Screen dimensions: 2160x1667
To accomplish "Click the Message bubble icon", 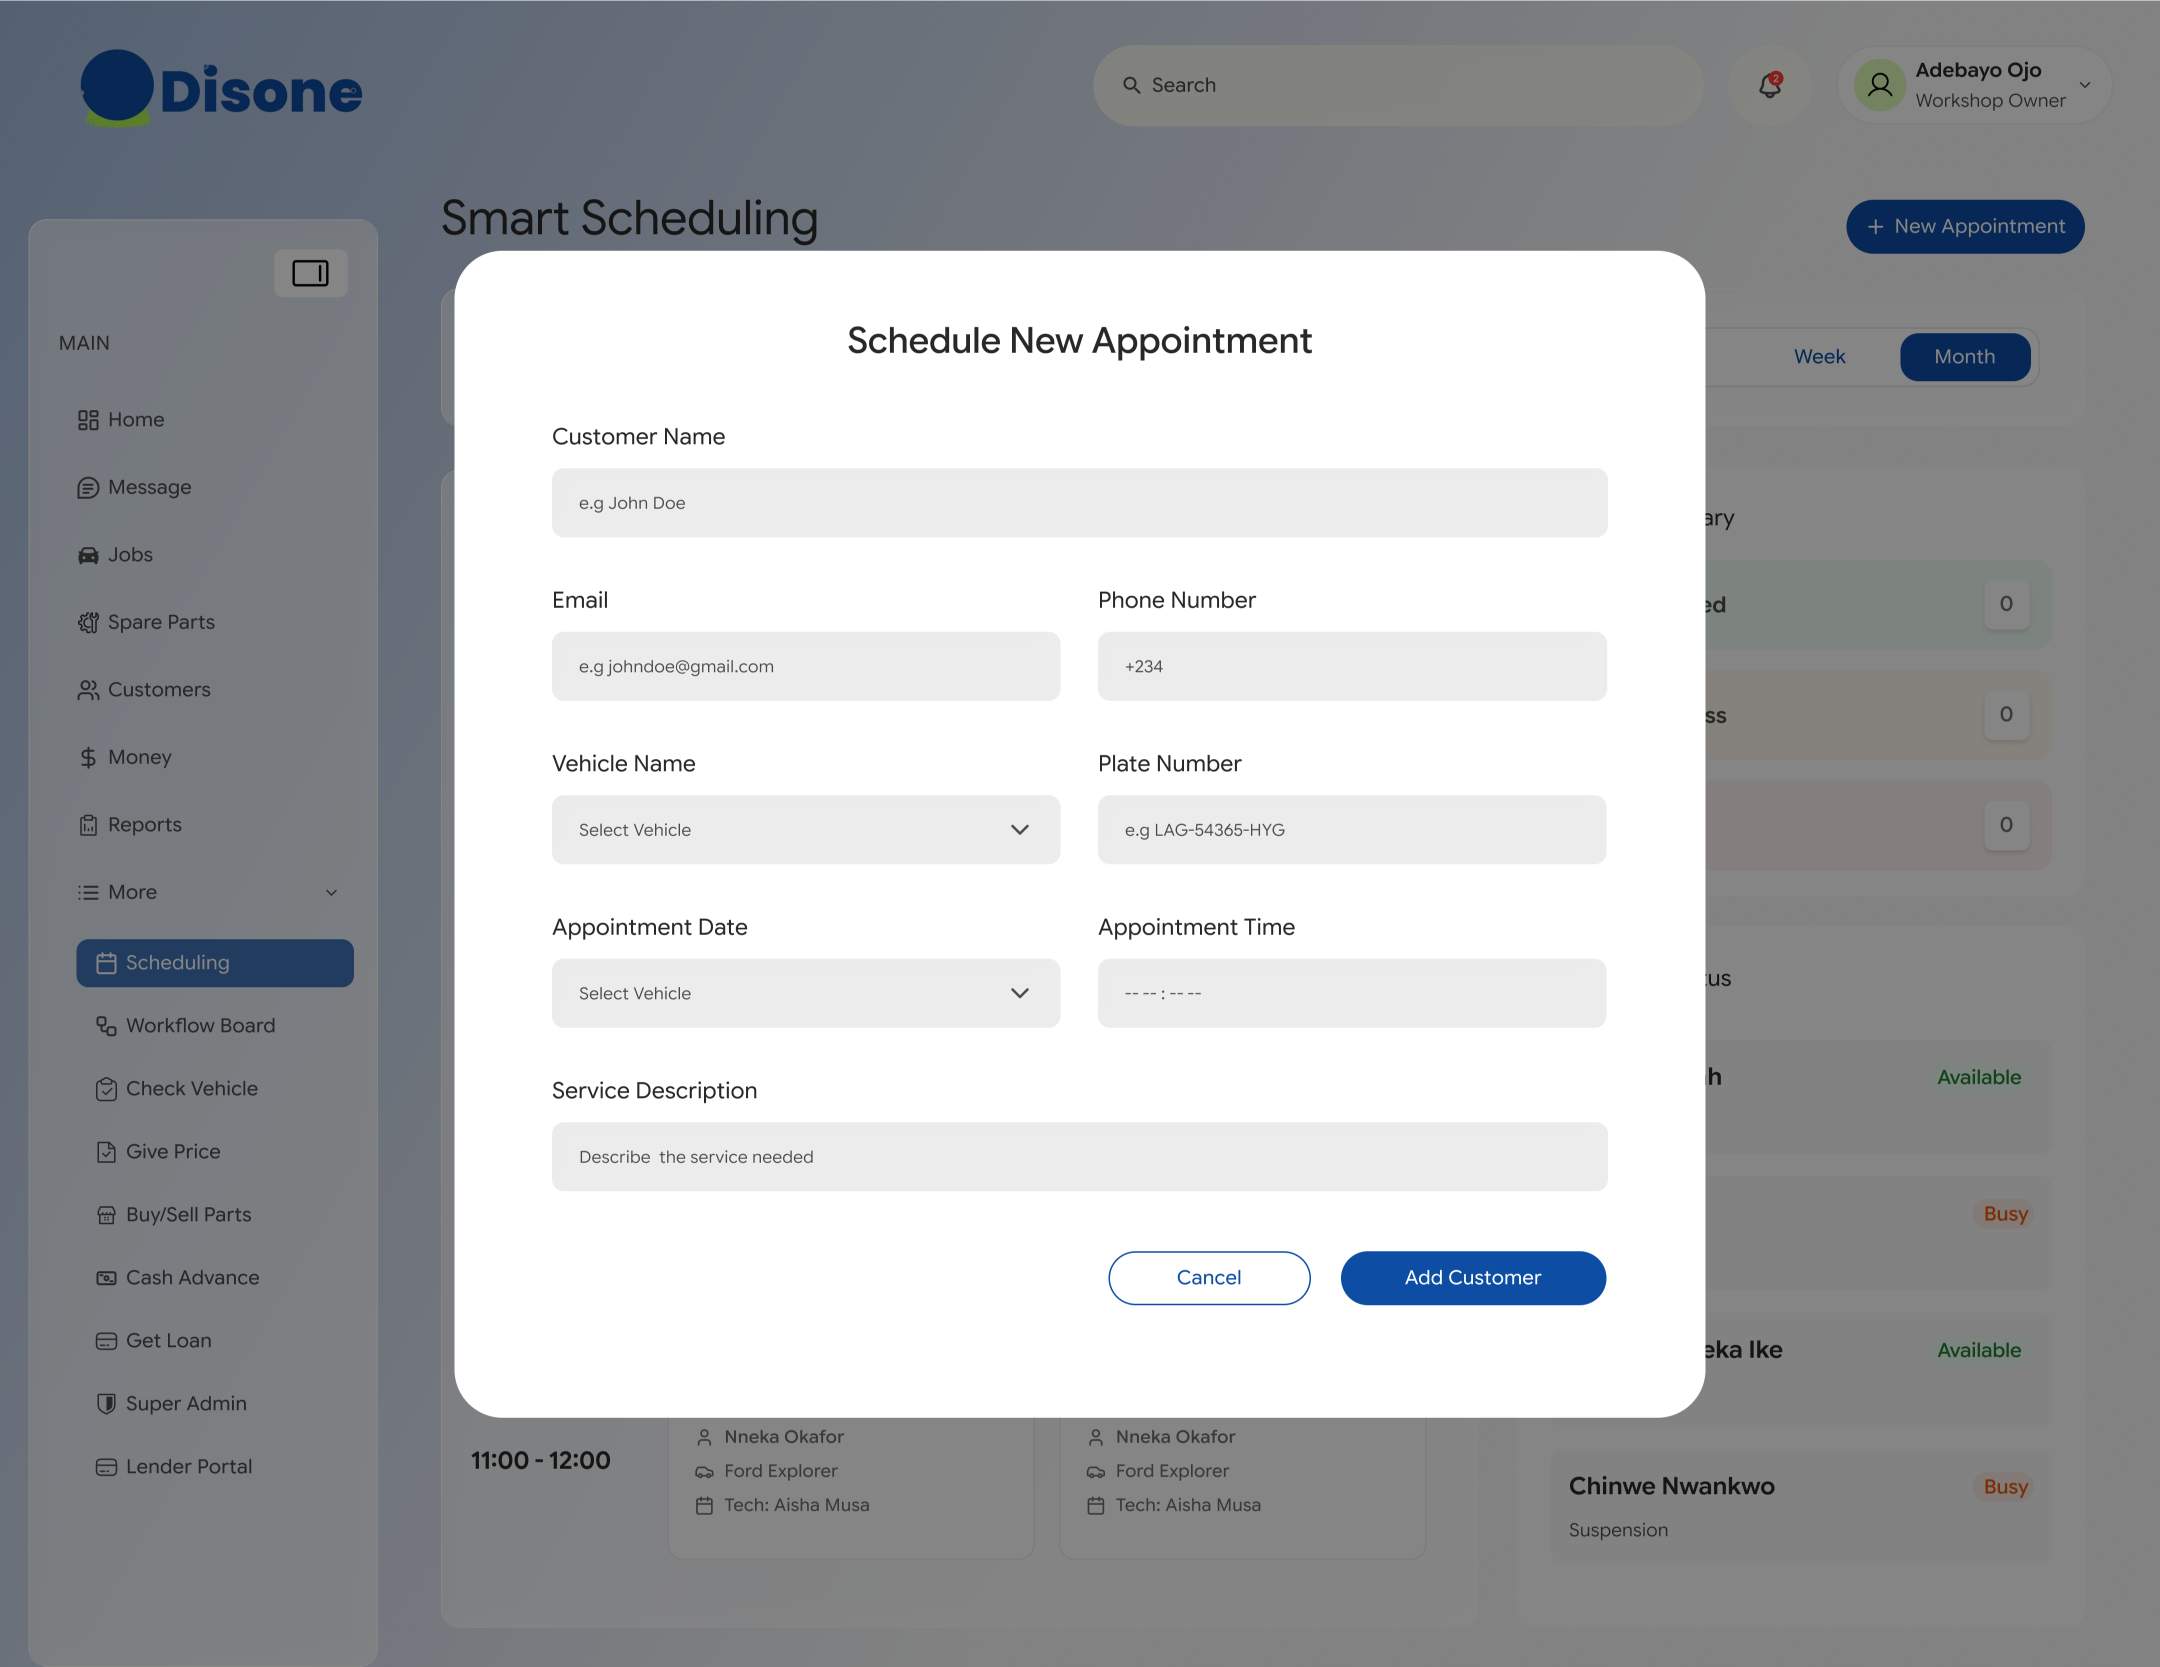I will coord(88,488).
